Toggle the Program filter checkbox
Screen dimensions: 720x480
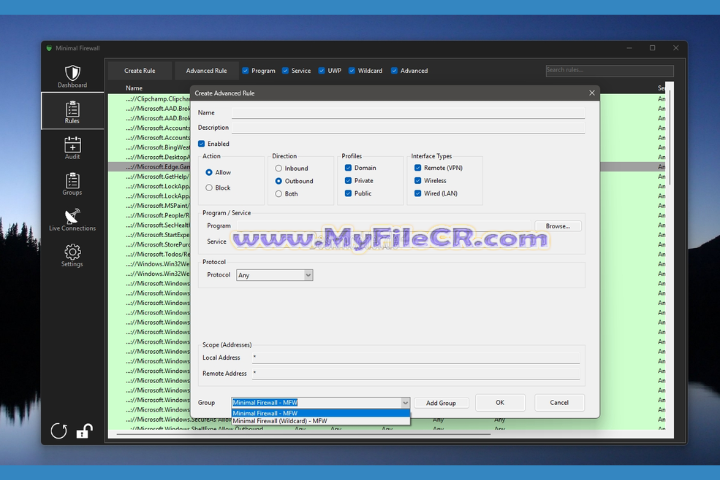point(245,70)
